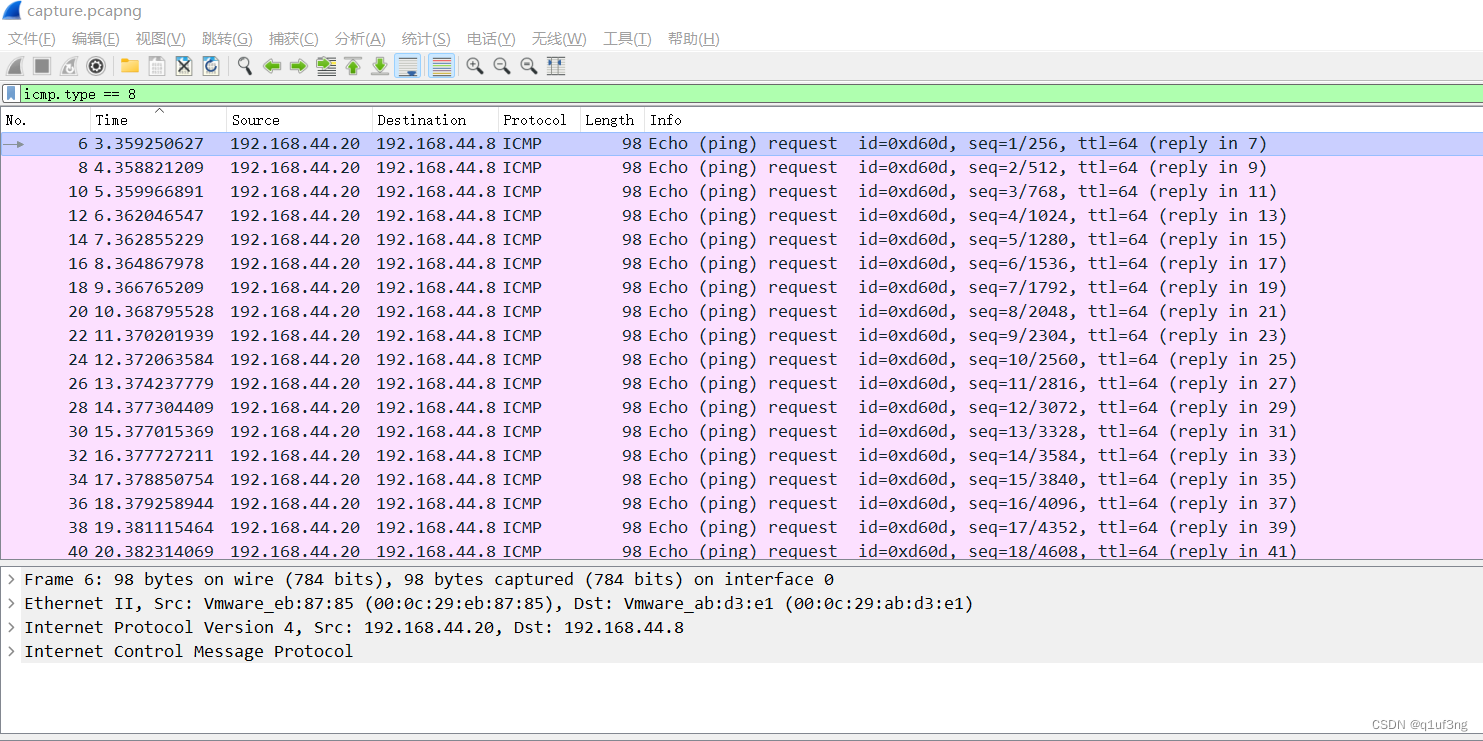Sort by the Time column header
The height and width of the screenshot is (741, 1483).
point(158,120)
